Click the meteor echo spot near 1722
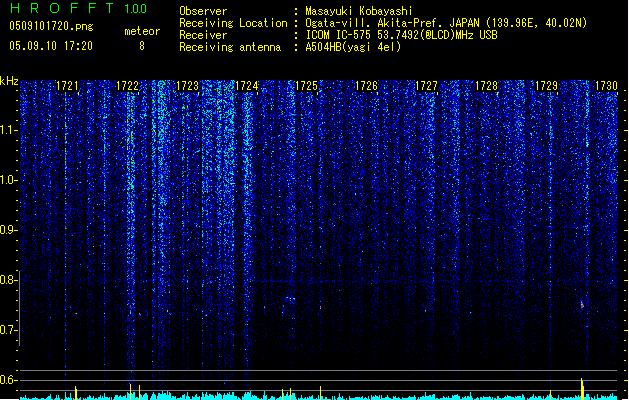The width and height of the screenshot is (629, 400). (130, 307)
